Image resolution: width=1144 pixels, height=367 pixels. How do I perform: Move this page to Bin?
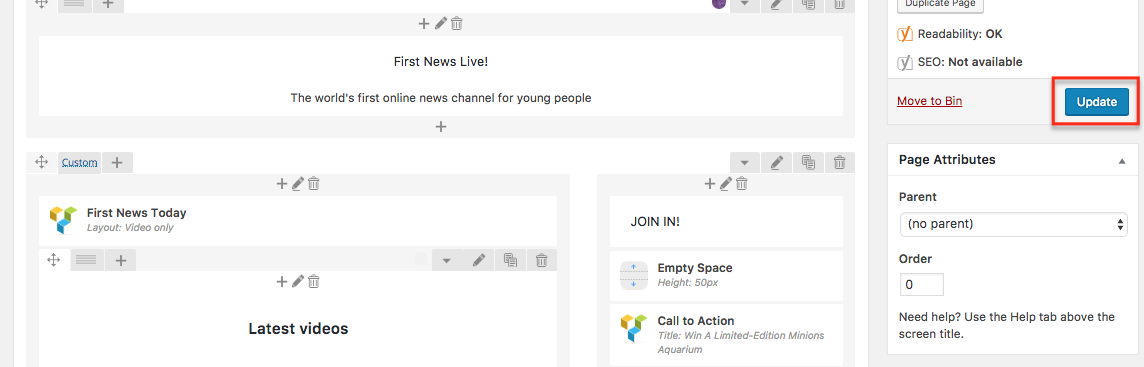coord(930,101)
